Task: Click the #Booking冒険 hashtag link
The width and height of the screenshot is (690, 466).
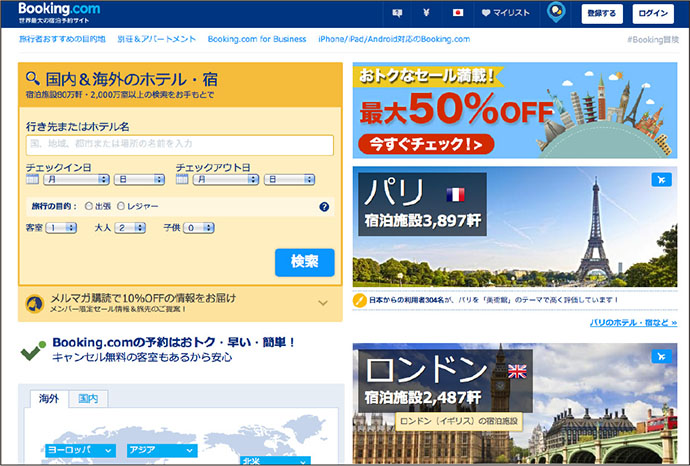Action: (653, 40)
